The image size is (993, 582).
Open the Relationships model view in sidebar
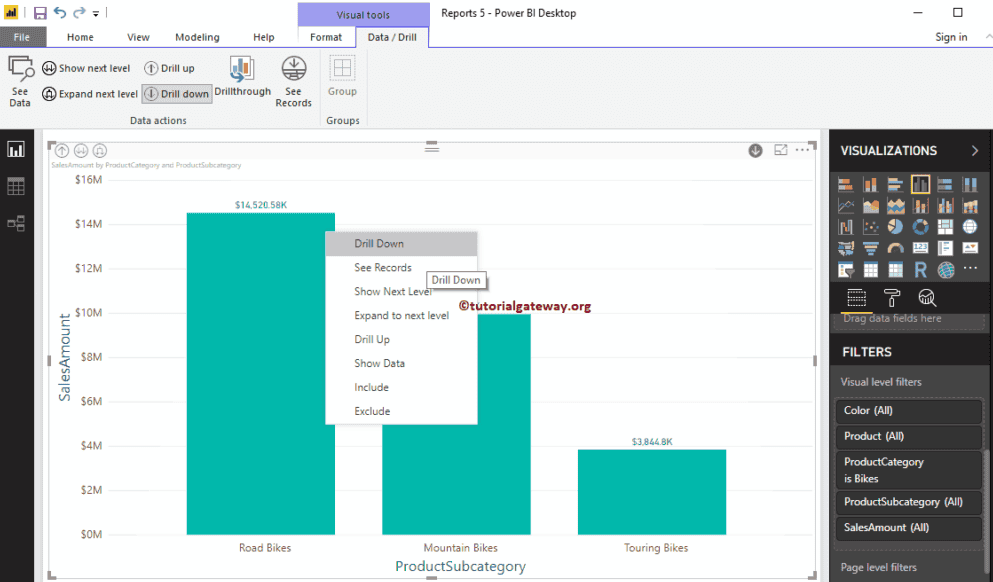coord(16,224)
